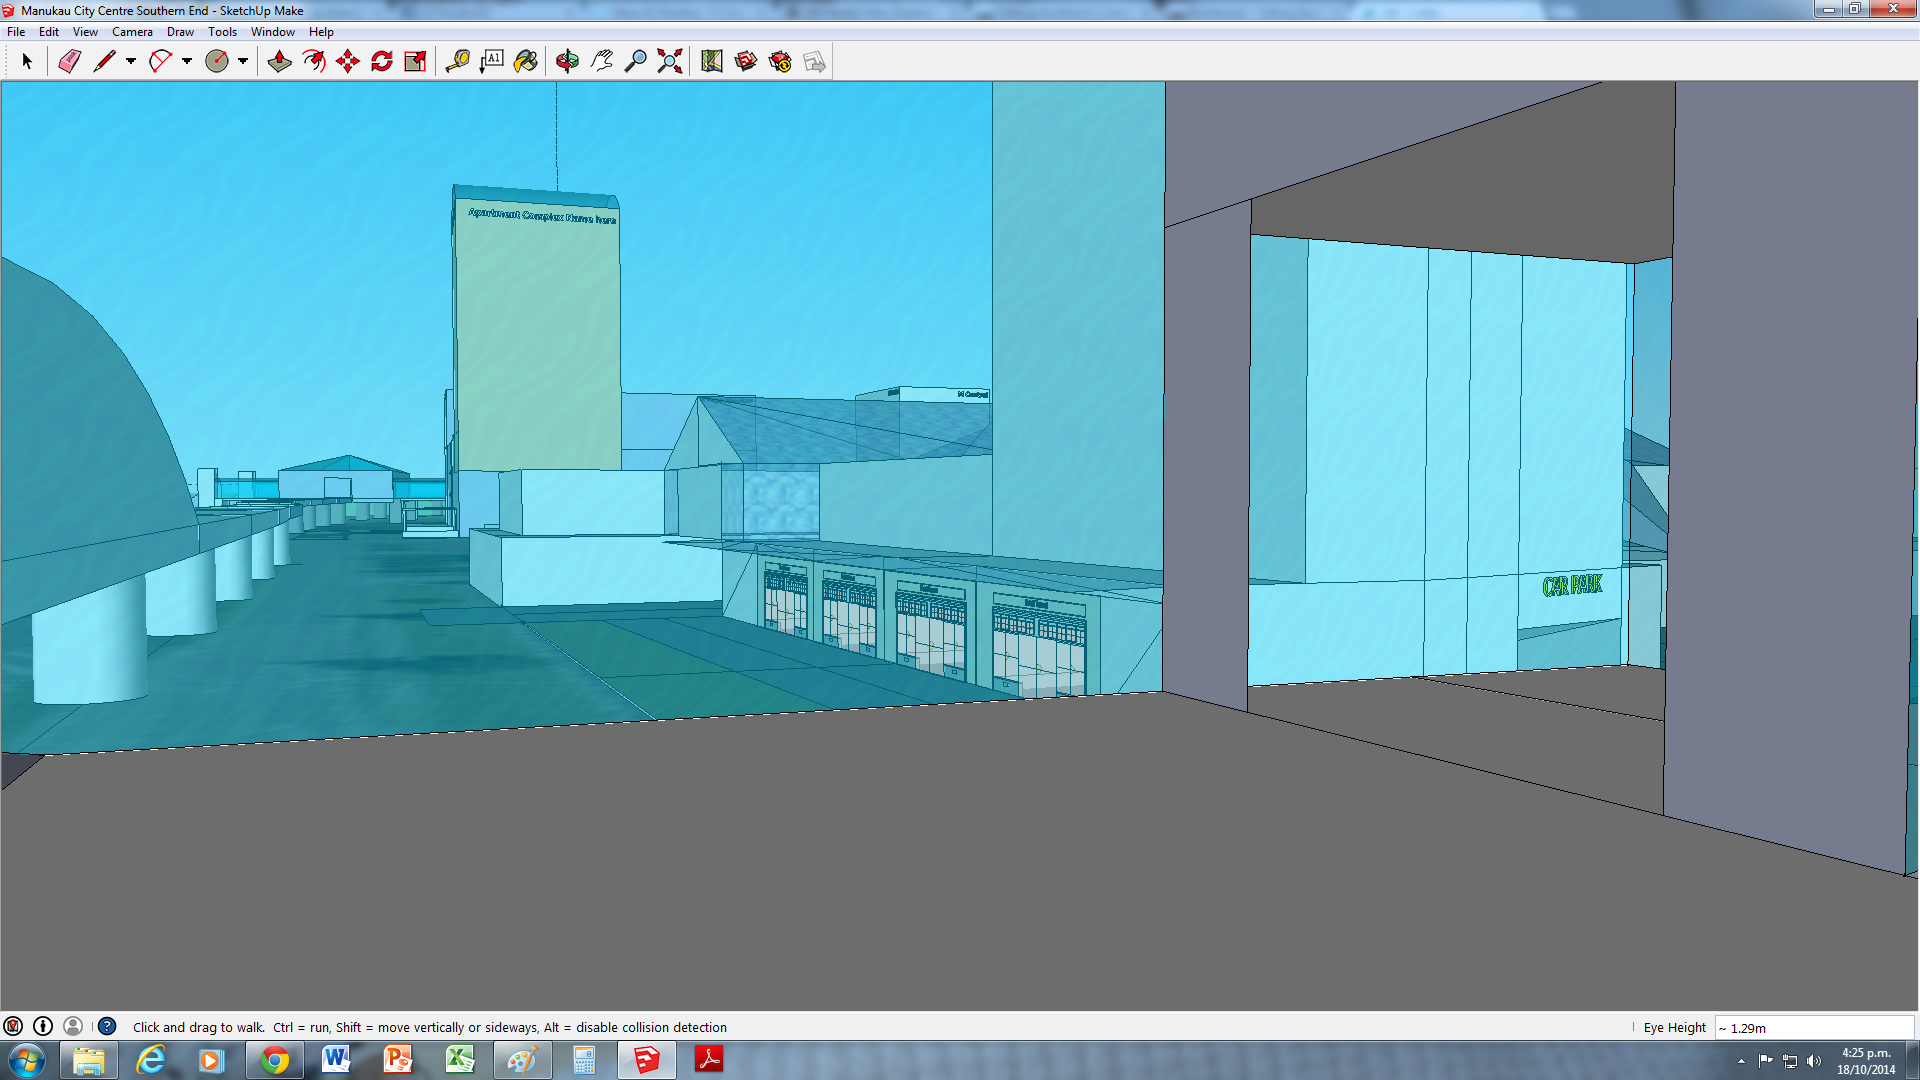
Task: Expand the Circle shape tool dropdown
Action: (x=243, y=62)
